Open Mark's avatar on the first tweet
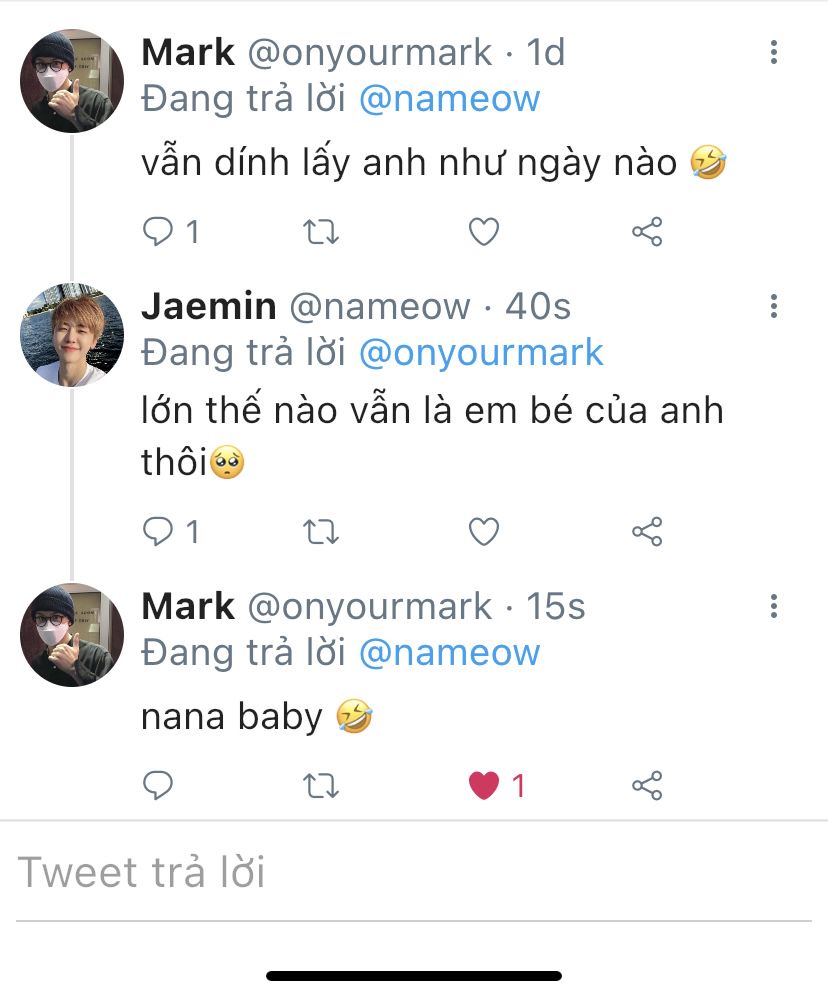 pos(72,81)
